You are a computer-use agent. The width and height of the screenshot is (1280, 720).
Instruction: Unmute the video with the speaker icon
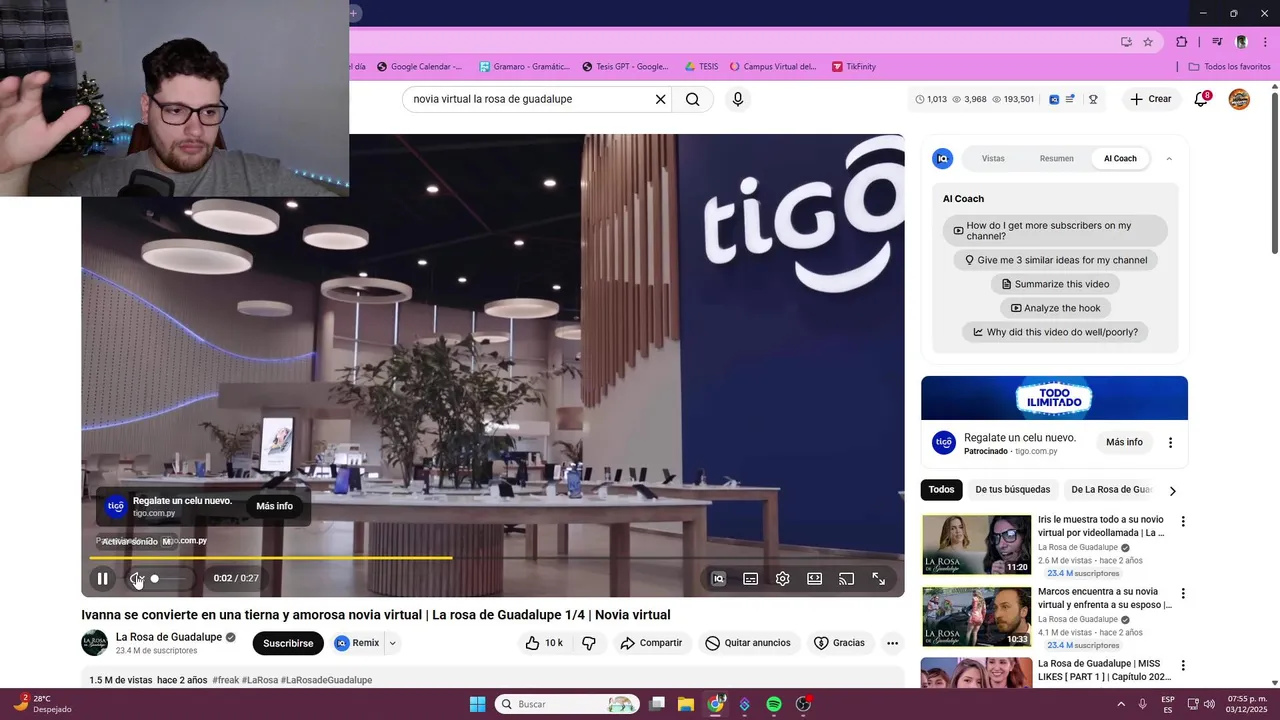(x=136, y=578)
